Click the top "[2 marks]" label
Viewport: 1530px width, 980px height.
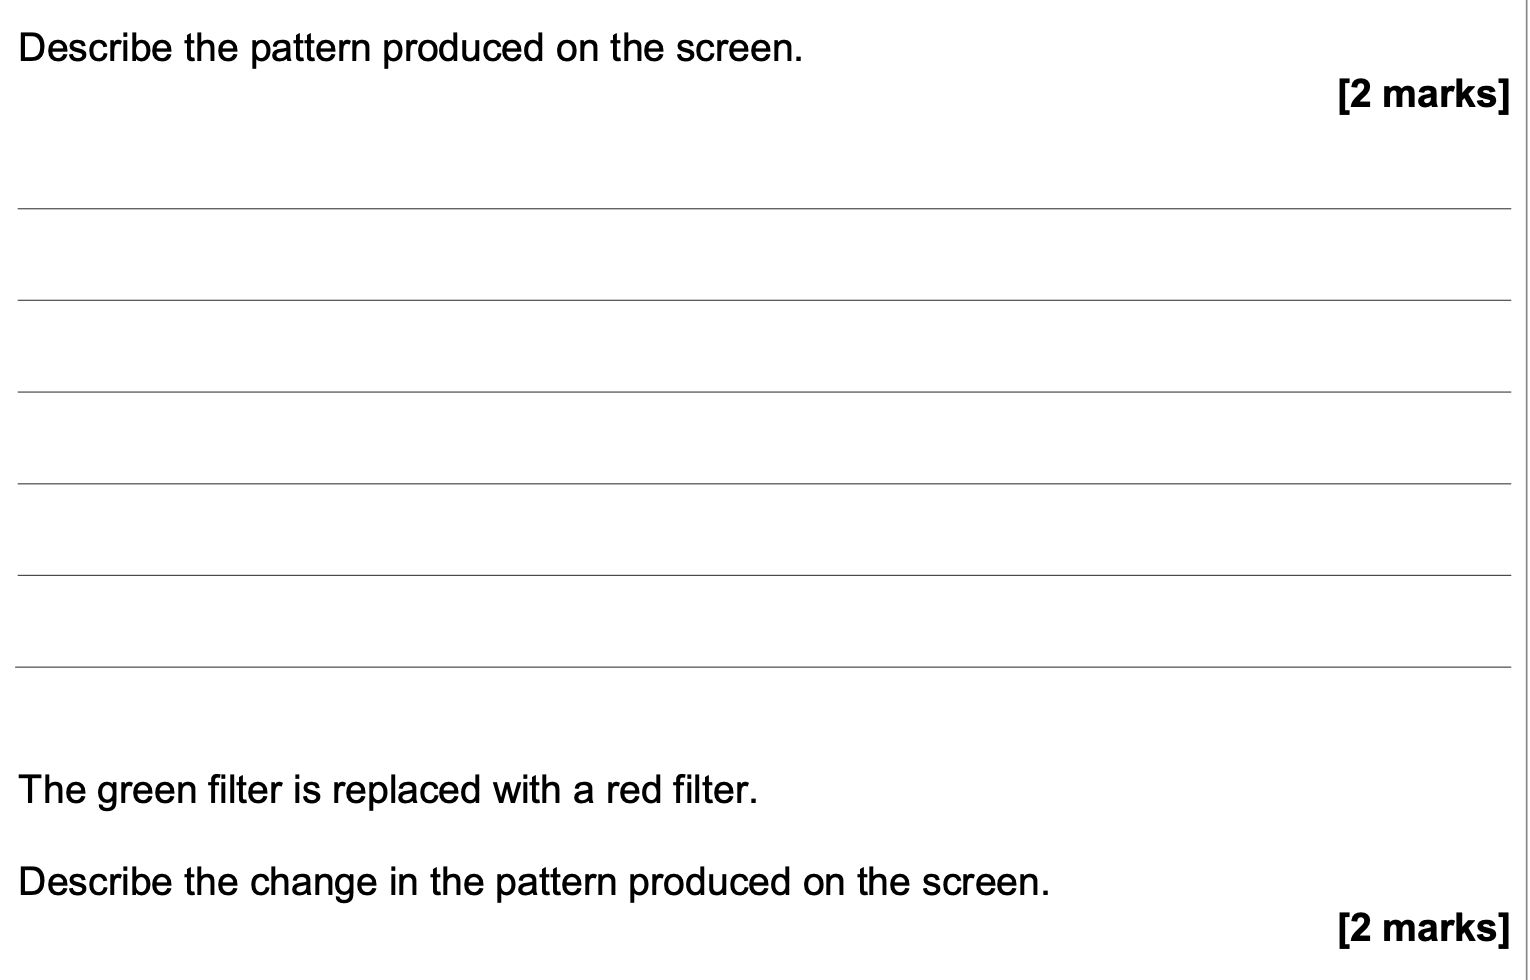(x=1423, y=94)
